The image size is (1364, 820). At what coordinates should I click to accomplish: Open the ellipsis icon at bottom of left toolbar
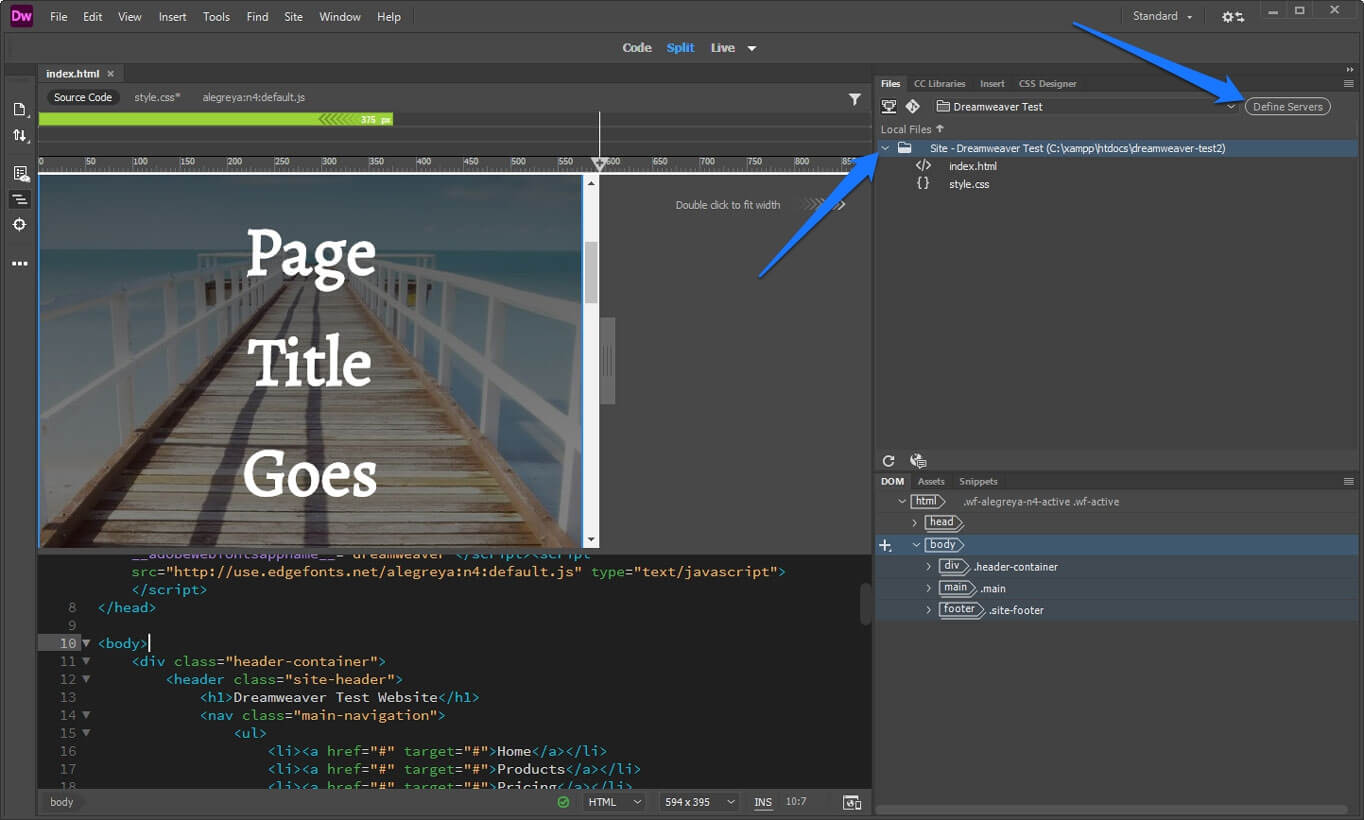[x=20, y=263]
